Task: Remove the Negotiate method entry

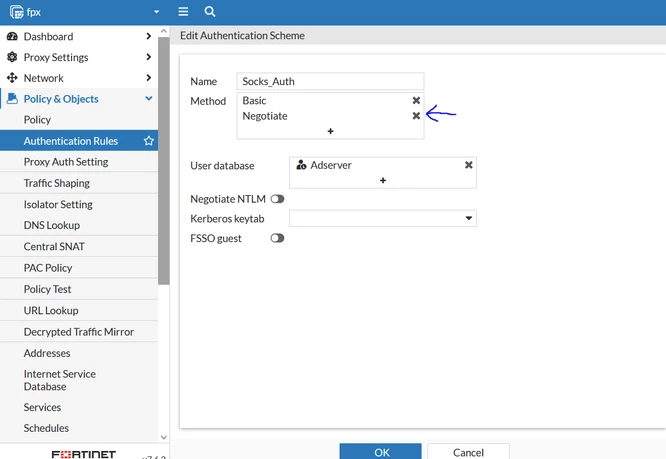Action: [x=416, y=115]
